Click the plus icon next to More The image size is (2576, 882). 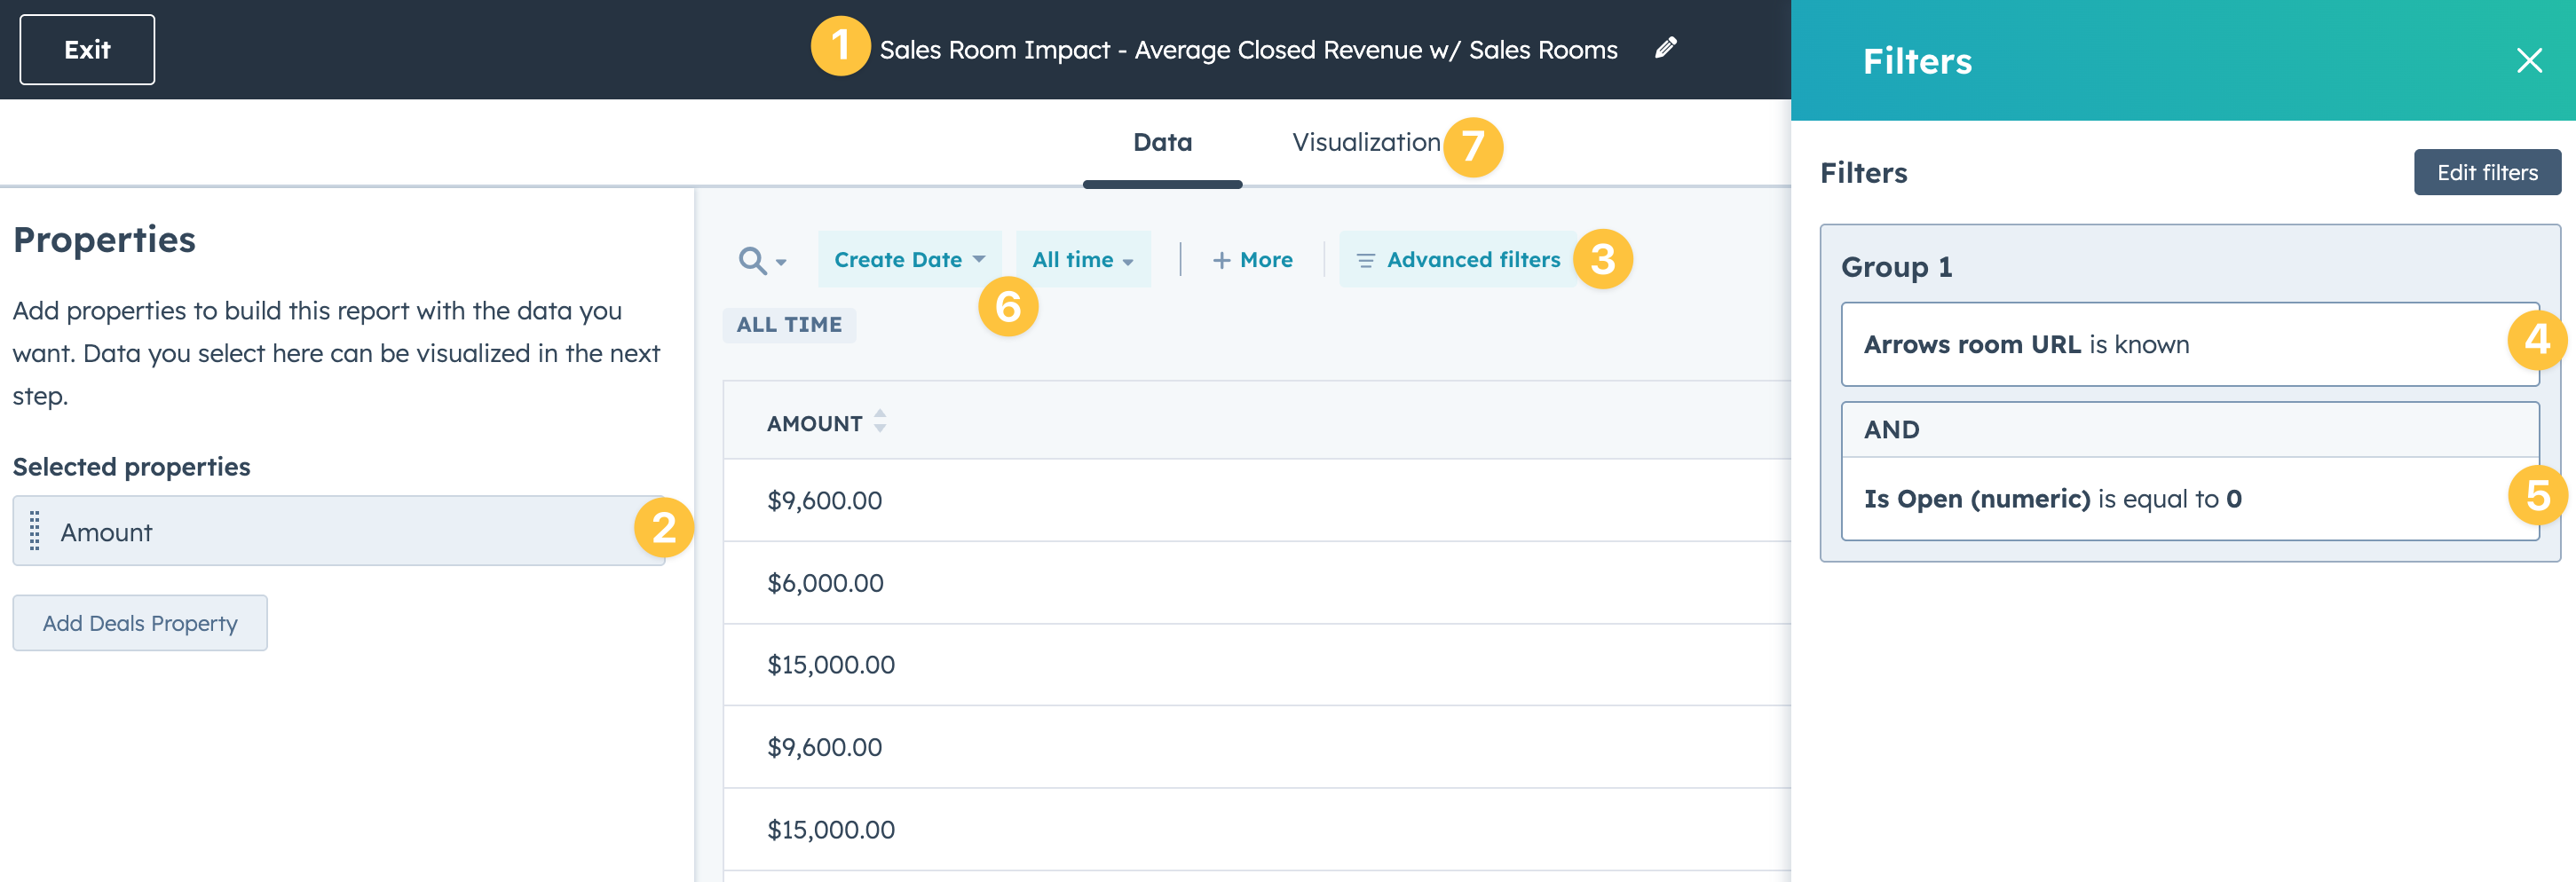pos(1221,260)
